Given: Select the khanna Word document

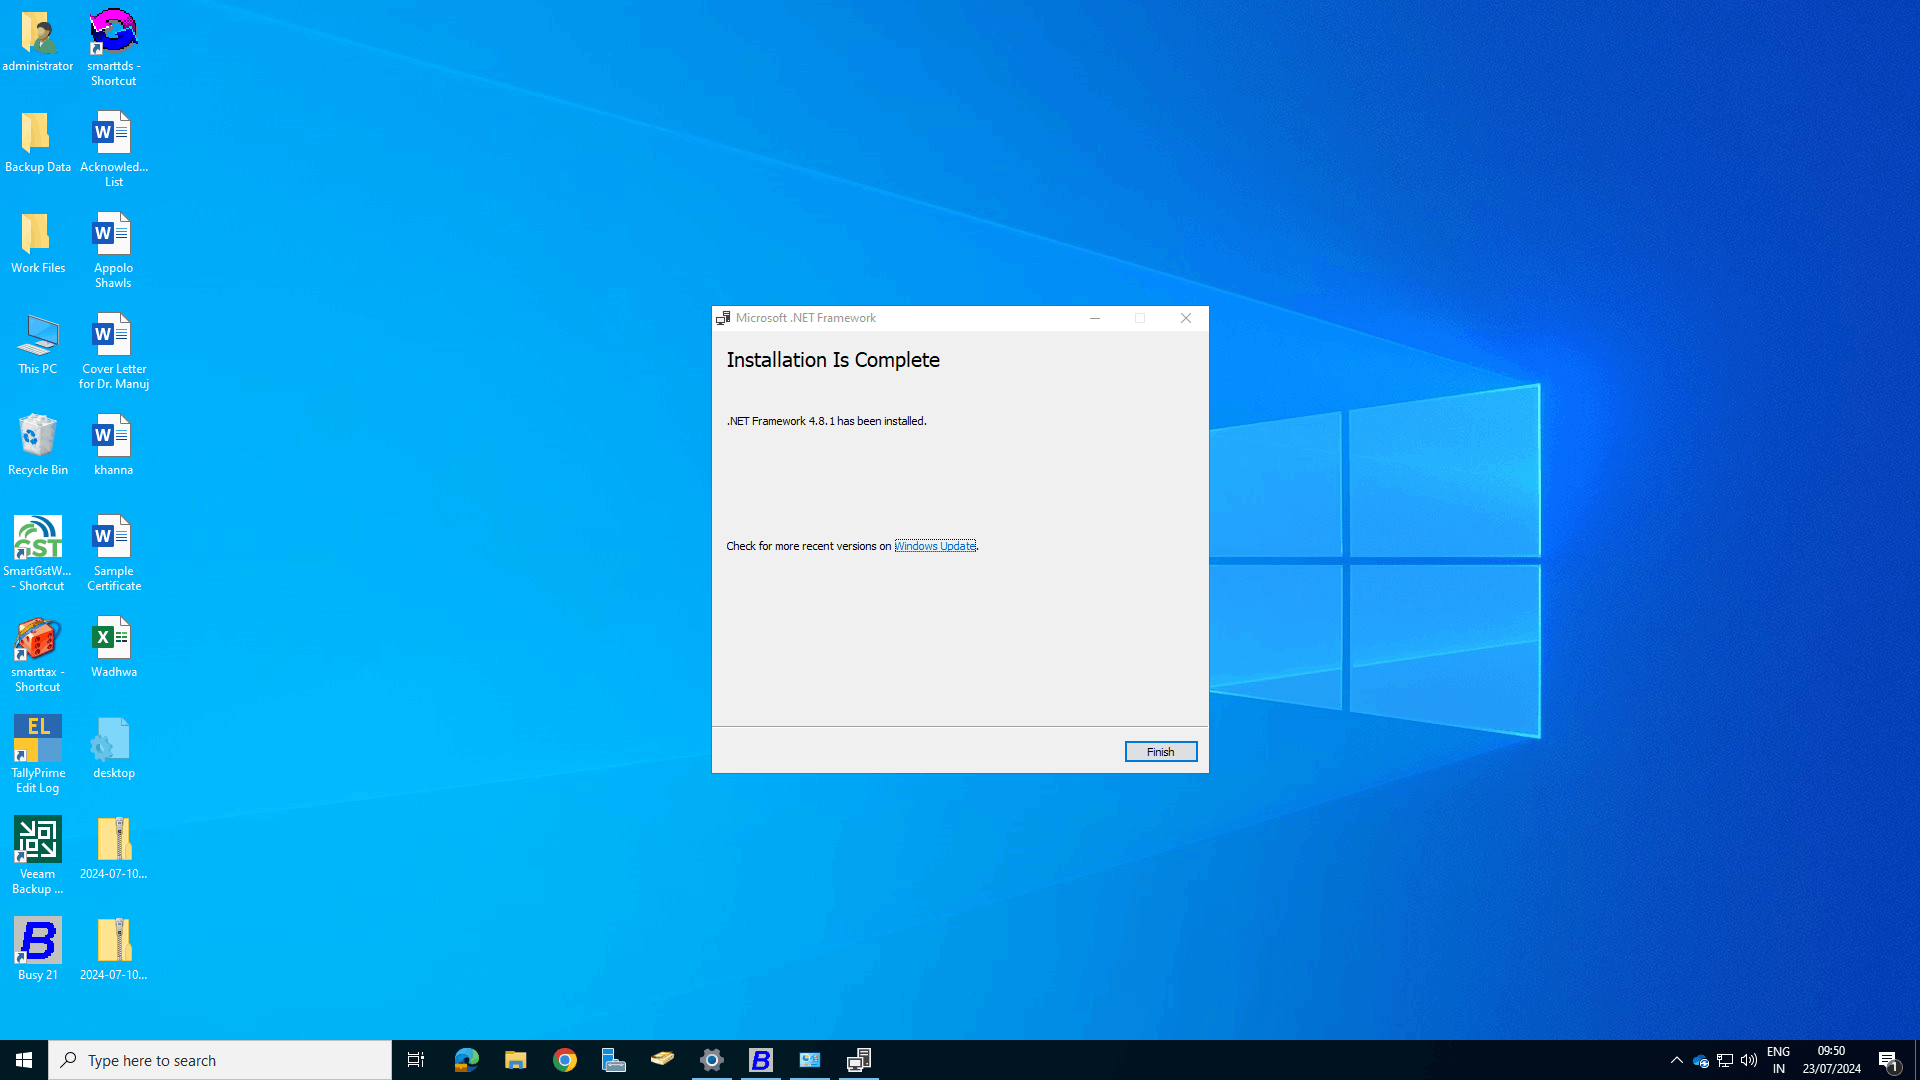Looking at the screenshot, I should [x=113, y=446].
